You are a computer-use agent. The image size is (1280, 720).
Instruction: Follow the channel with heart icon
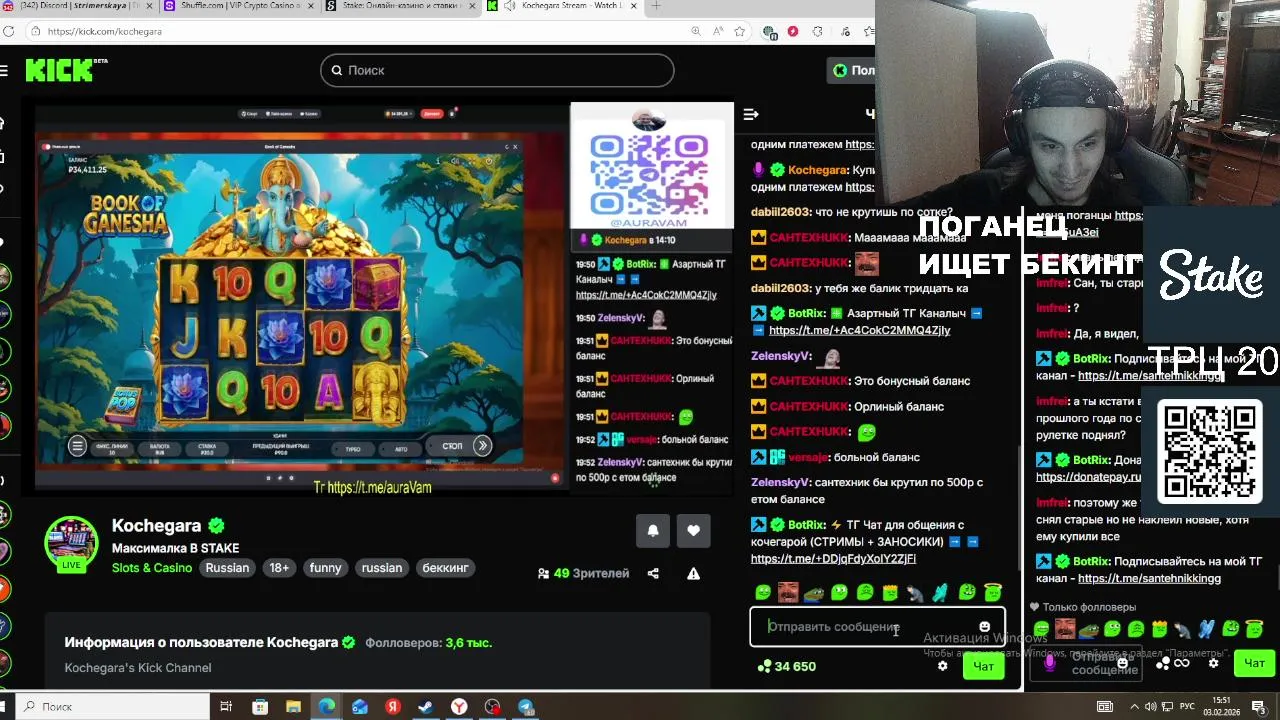[x=694, y=531]
